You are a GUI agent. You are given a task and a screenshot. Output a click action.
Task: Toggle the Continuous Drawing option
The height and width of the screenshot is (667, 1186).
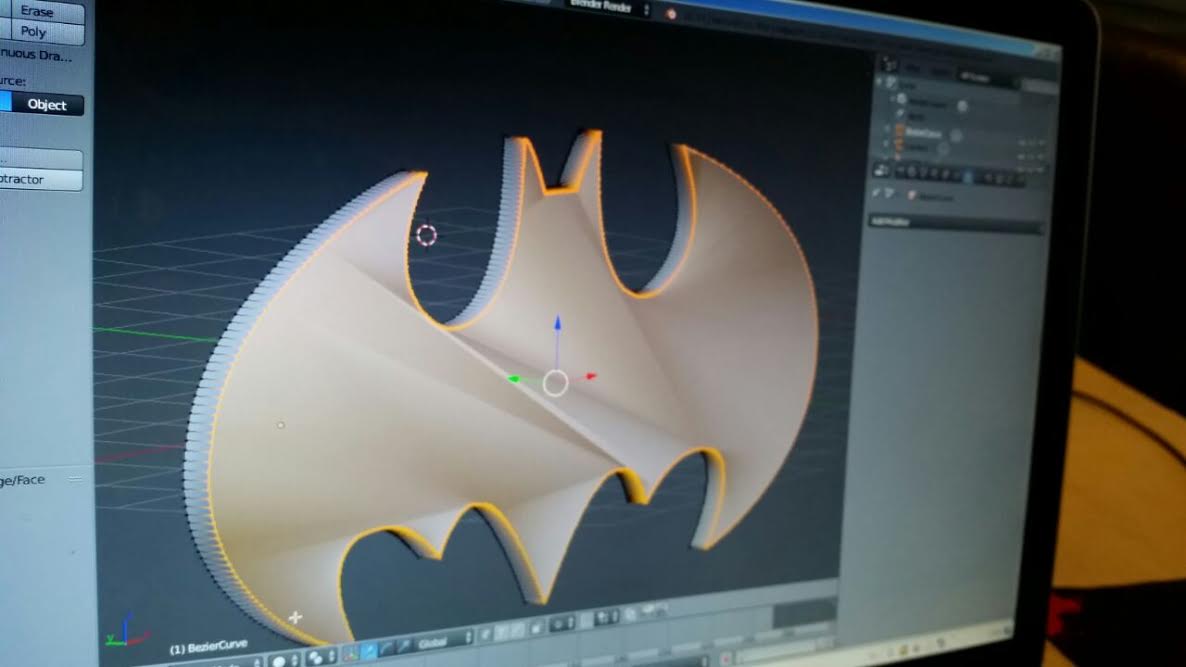(36, 54)
